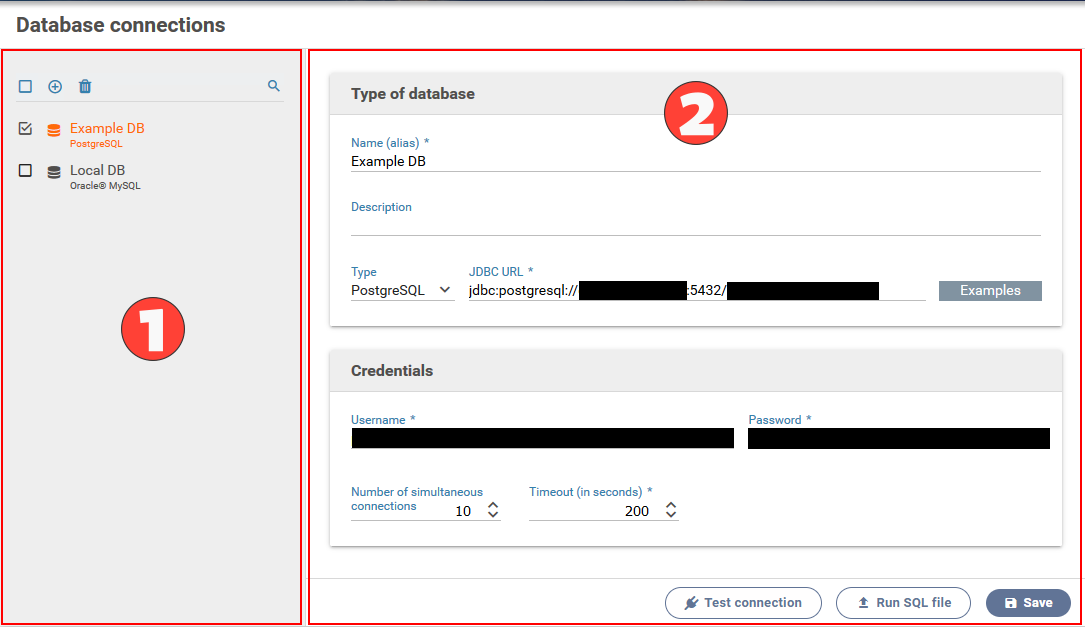Click the orange Example DB database icon
The width and height of the screenshot is (1085, 627).
coord(54,130)
